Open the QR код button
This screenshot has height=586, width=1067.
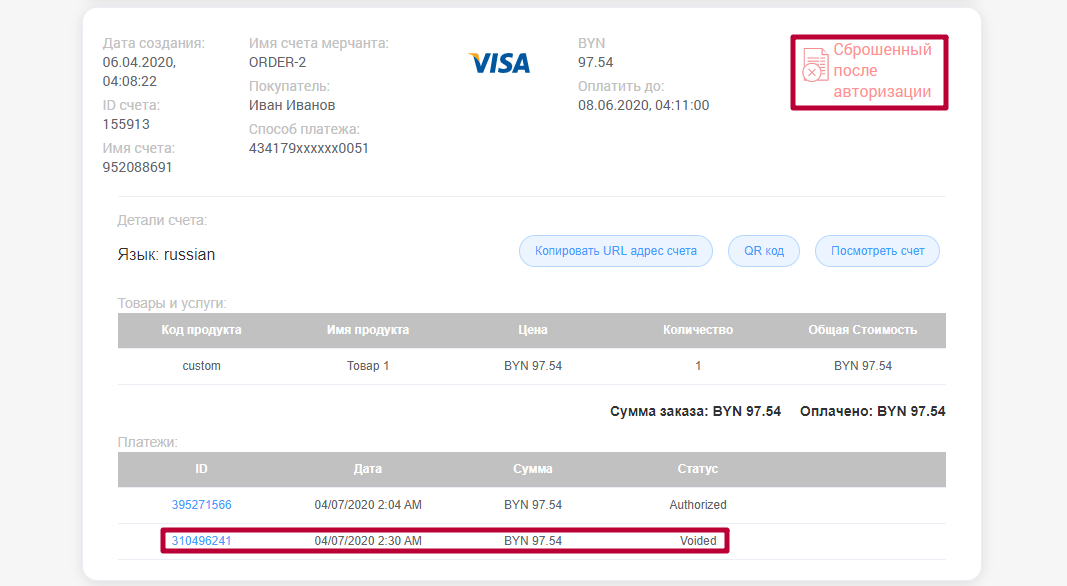pos(764,251)
